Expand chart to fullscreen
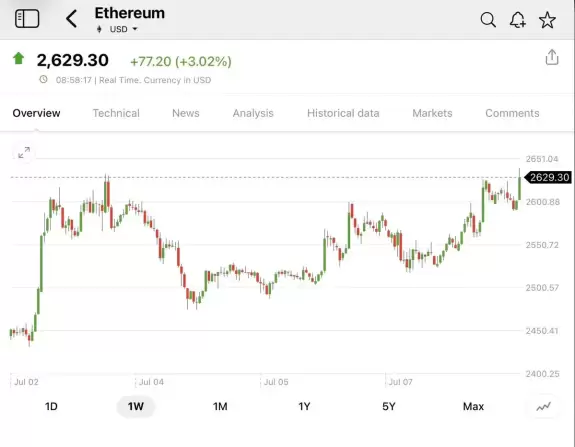This screenshot has height=447, width=575. point(24,153)
